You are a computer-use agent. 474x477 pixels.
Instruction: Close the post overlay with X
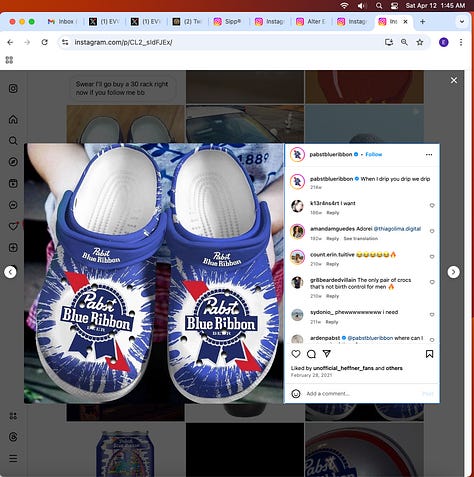coord(454,80)
